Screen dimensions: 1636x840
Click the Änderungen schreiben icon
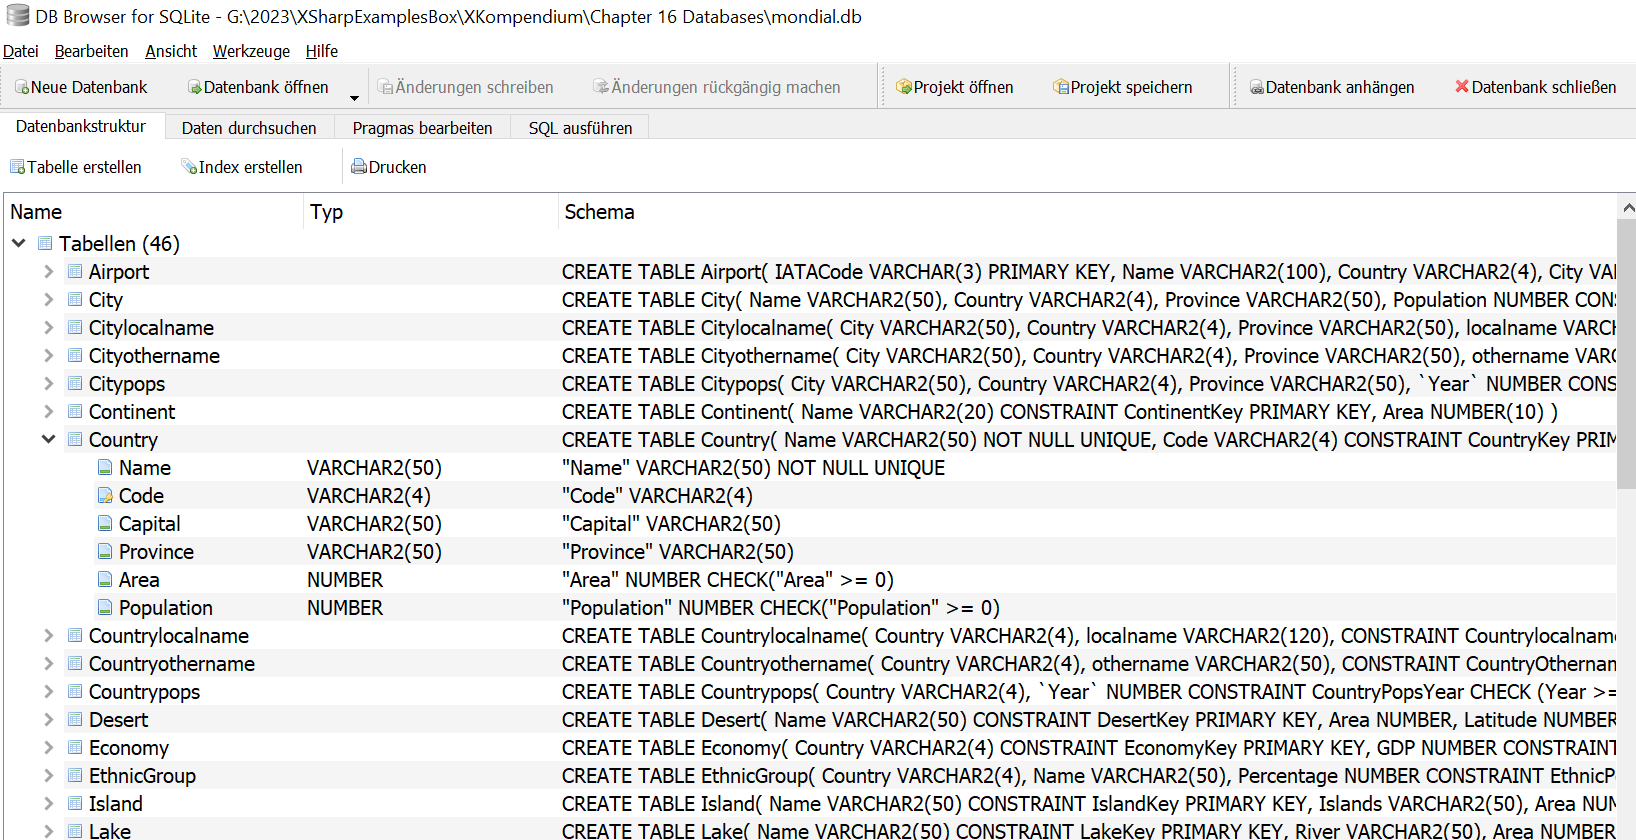385,88
